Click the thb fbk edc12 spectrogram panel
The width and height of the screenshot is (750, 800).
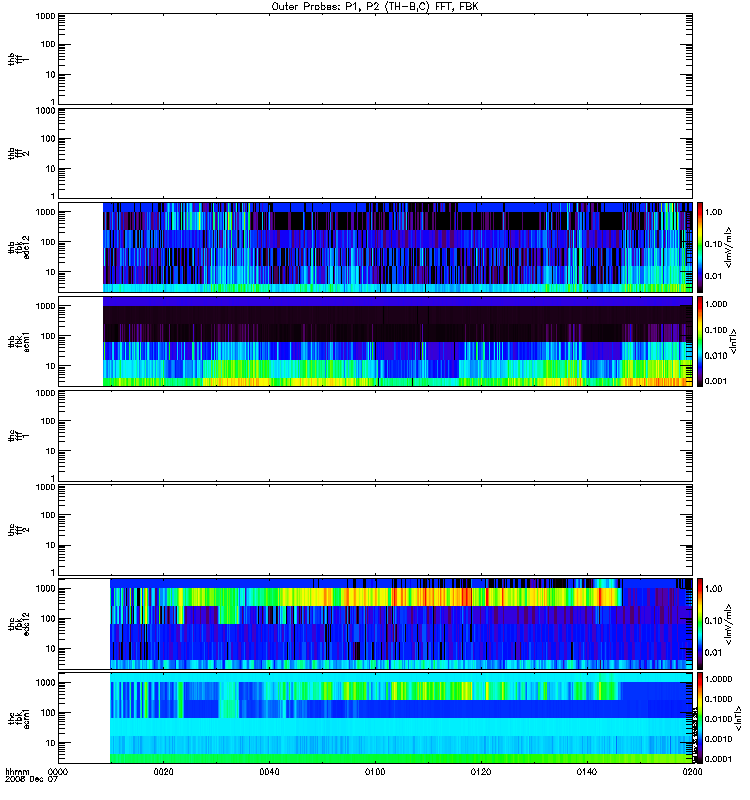point(375,247)
